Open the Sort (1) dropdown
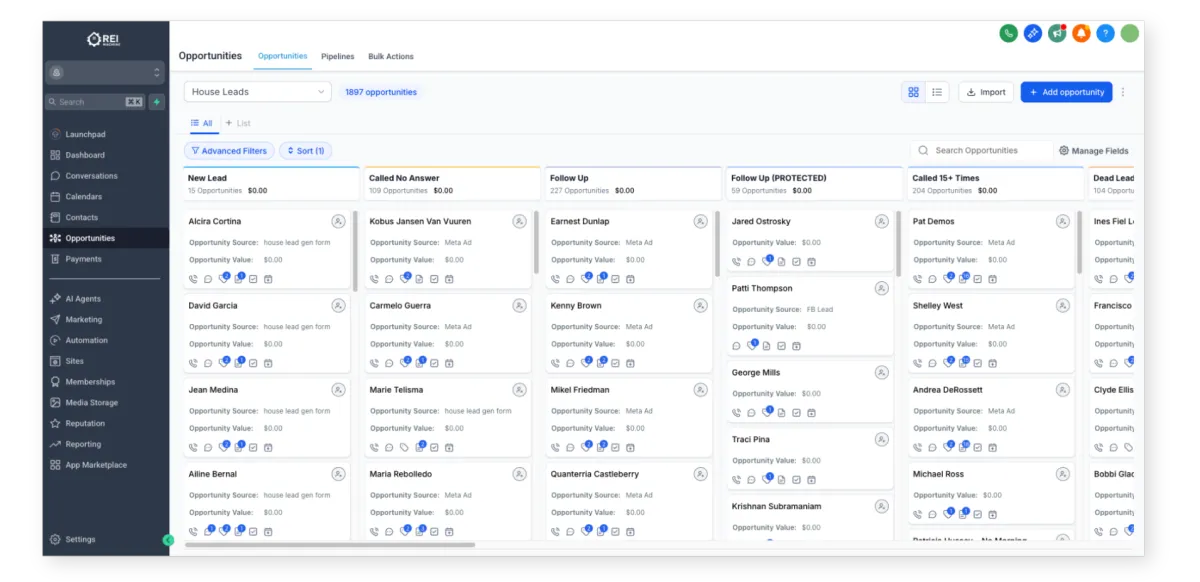Viewport: 1200px width, 582px height. click(305, 151)
